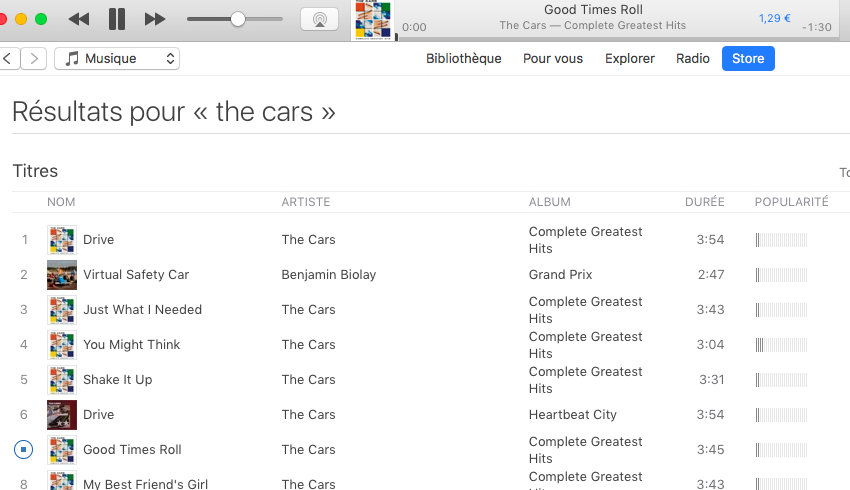
Task: Sort results by the DURÉE column
Action: click(704, 202)
